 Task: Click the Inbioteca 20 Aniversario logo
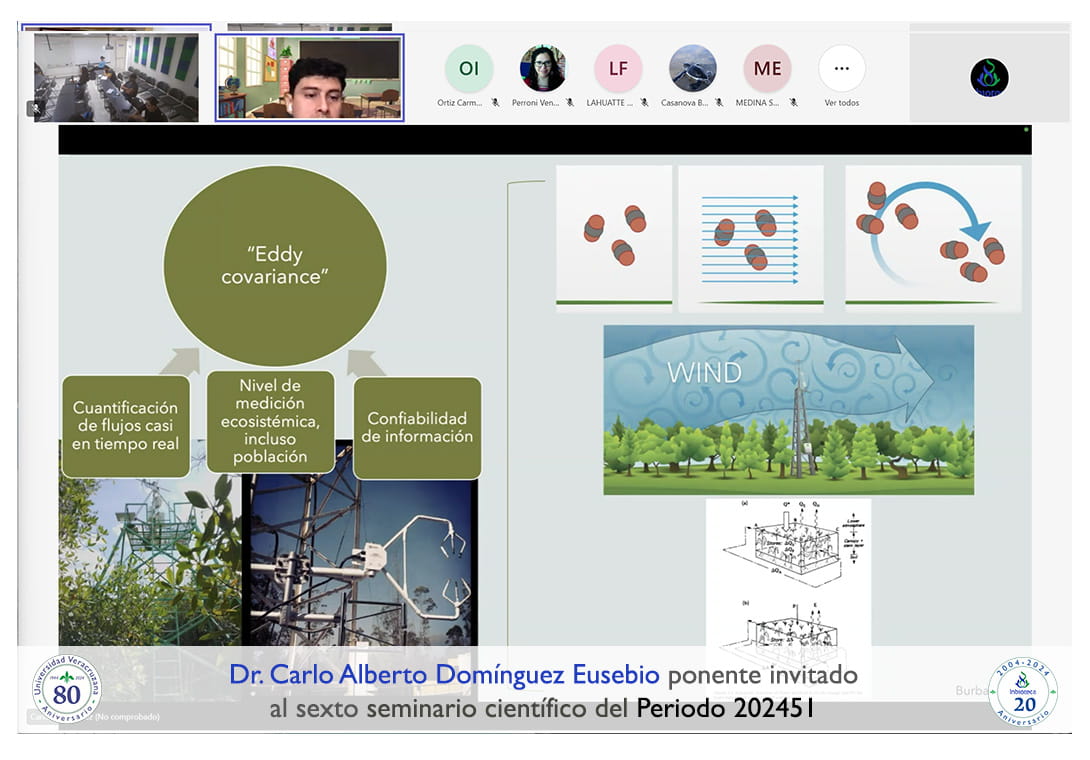pos(1022,692)
